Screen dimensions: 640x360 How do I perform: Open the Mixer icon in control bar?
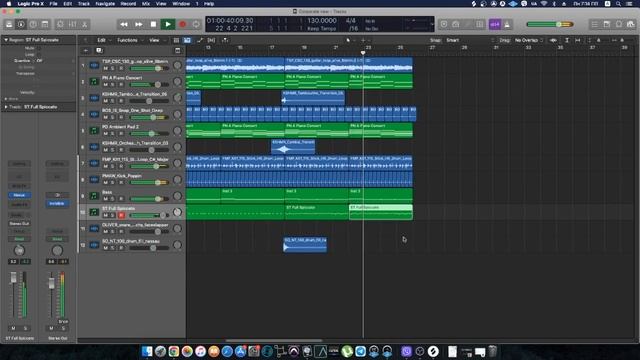click(x=72, y=24)
